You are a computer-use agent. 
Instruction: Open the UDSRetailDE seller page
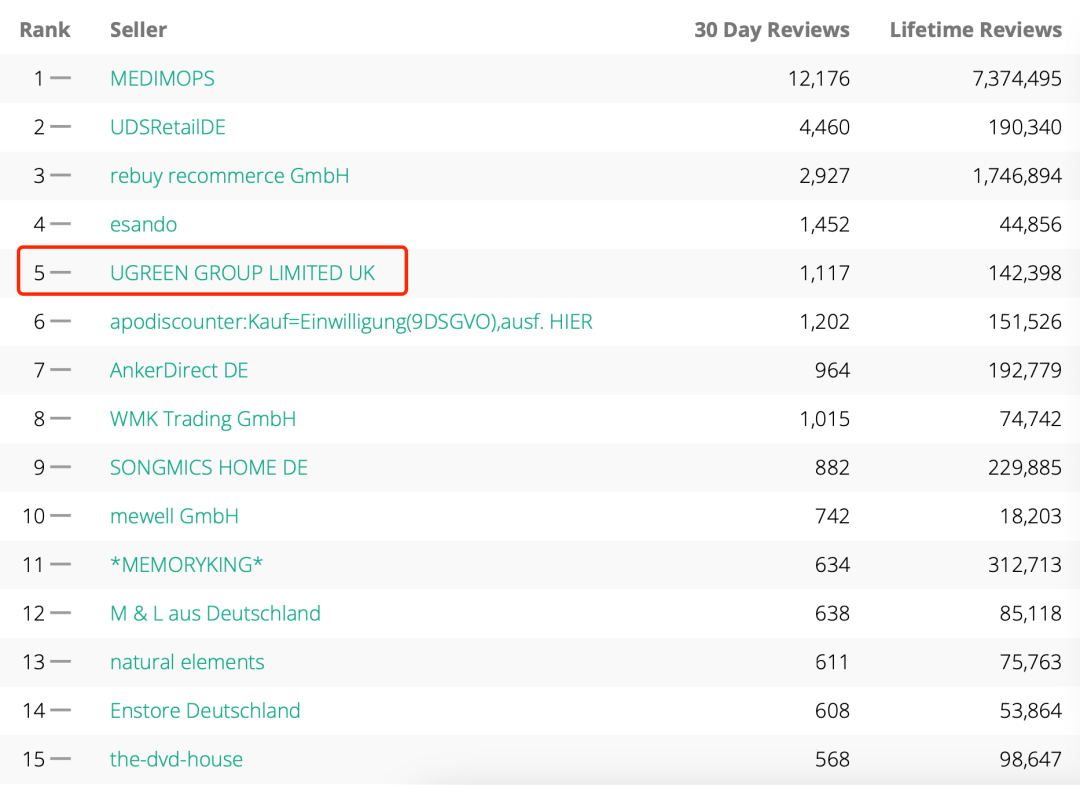(x=168, y=127)
